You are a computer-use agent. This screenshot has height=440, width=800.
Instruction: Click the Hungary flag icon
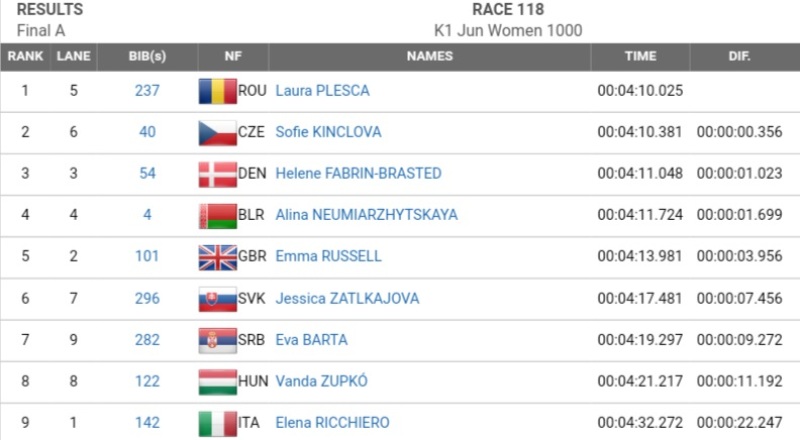[x=218, y=381]
